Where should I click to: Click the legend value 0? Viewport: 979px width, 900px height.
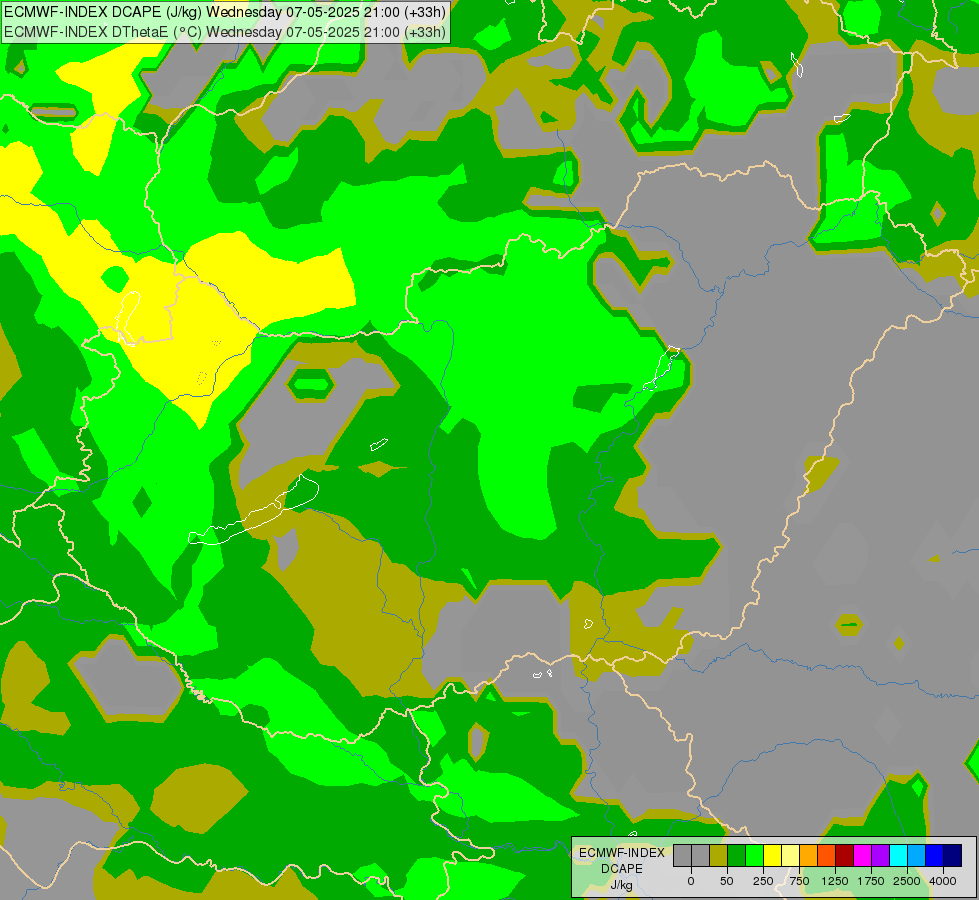click(x=691, y=881)
